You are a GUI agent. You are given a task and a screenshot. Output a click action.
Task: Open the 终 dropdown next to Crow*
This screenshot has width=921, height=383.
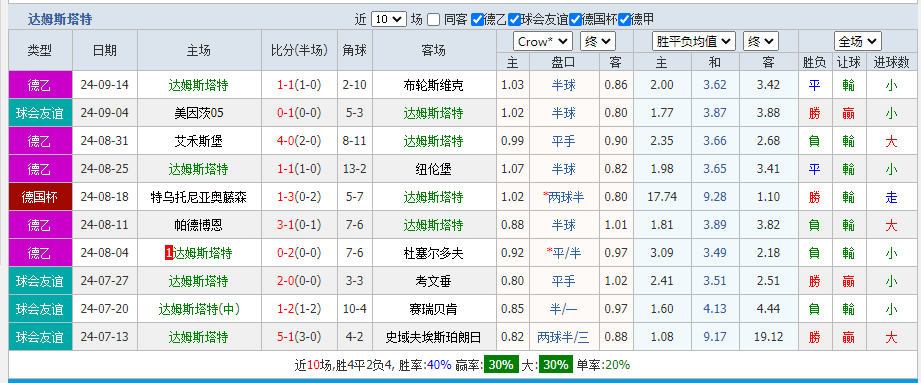point(597,42)
